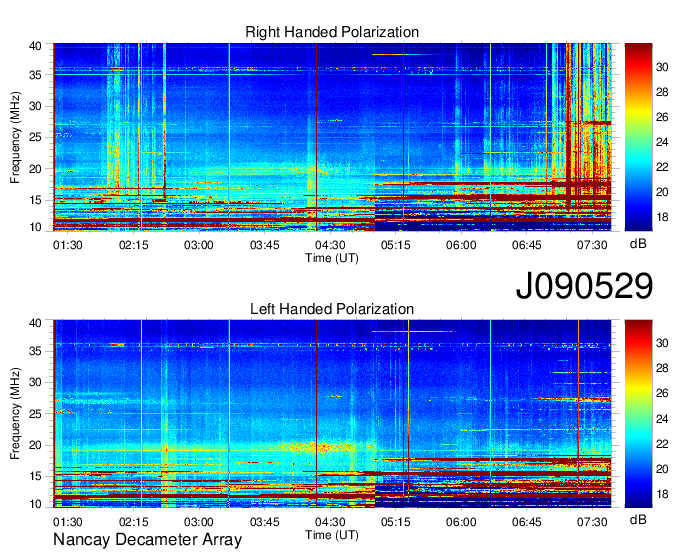Click the 18 dB tick on Left Handed color bar
The image size is (680, 552).
point(662,494)
